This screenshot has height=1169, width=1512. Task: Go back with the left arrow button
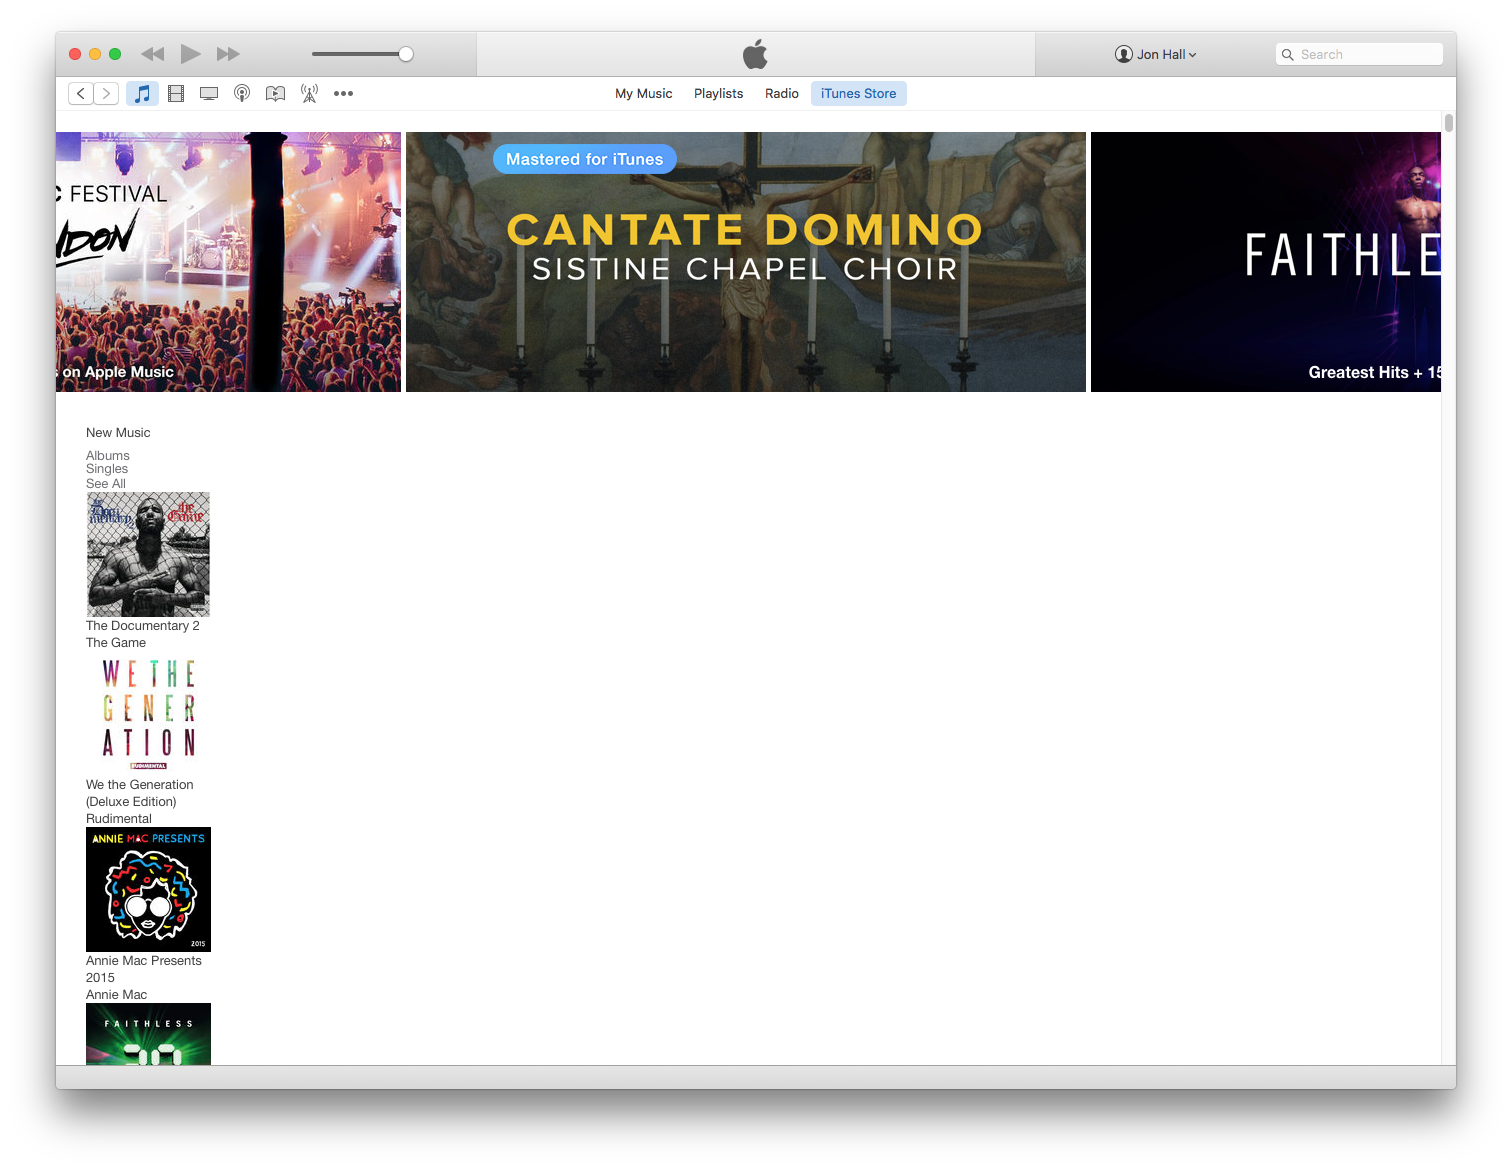[81, 94]
